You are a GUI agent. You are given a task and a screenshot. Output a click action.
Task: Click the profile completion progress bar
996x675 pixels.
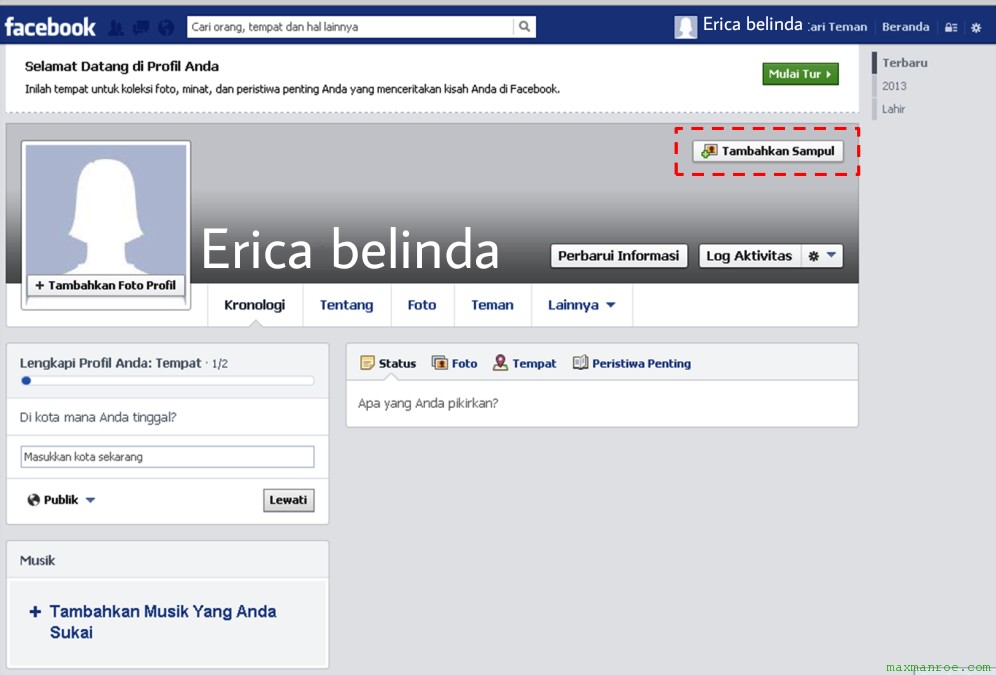coord(167,381)
